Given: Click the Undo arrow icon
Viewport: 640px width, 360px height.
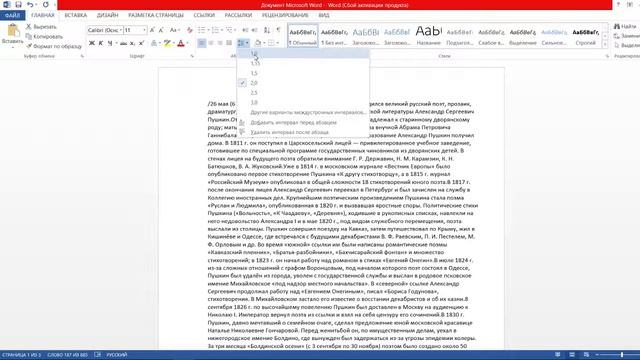Looking at the screenshot, I should (x=30, y=4).
